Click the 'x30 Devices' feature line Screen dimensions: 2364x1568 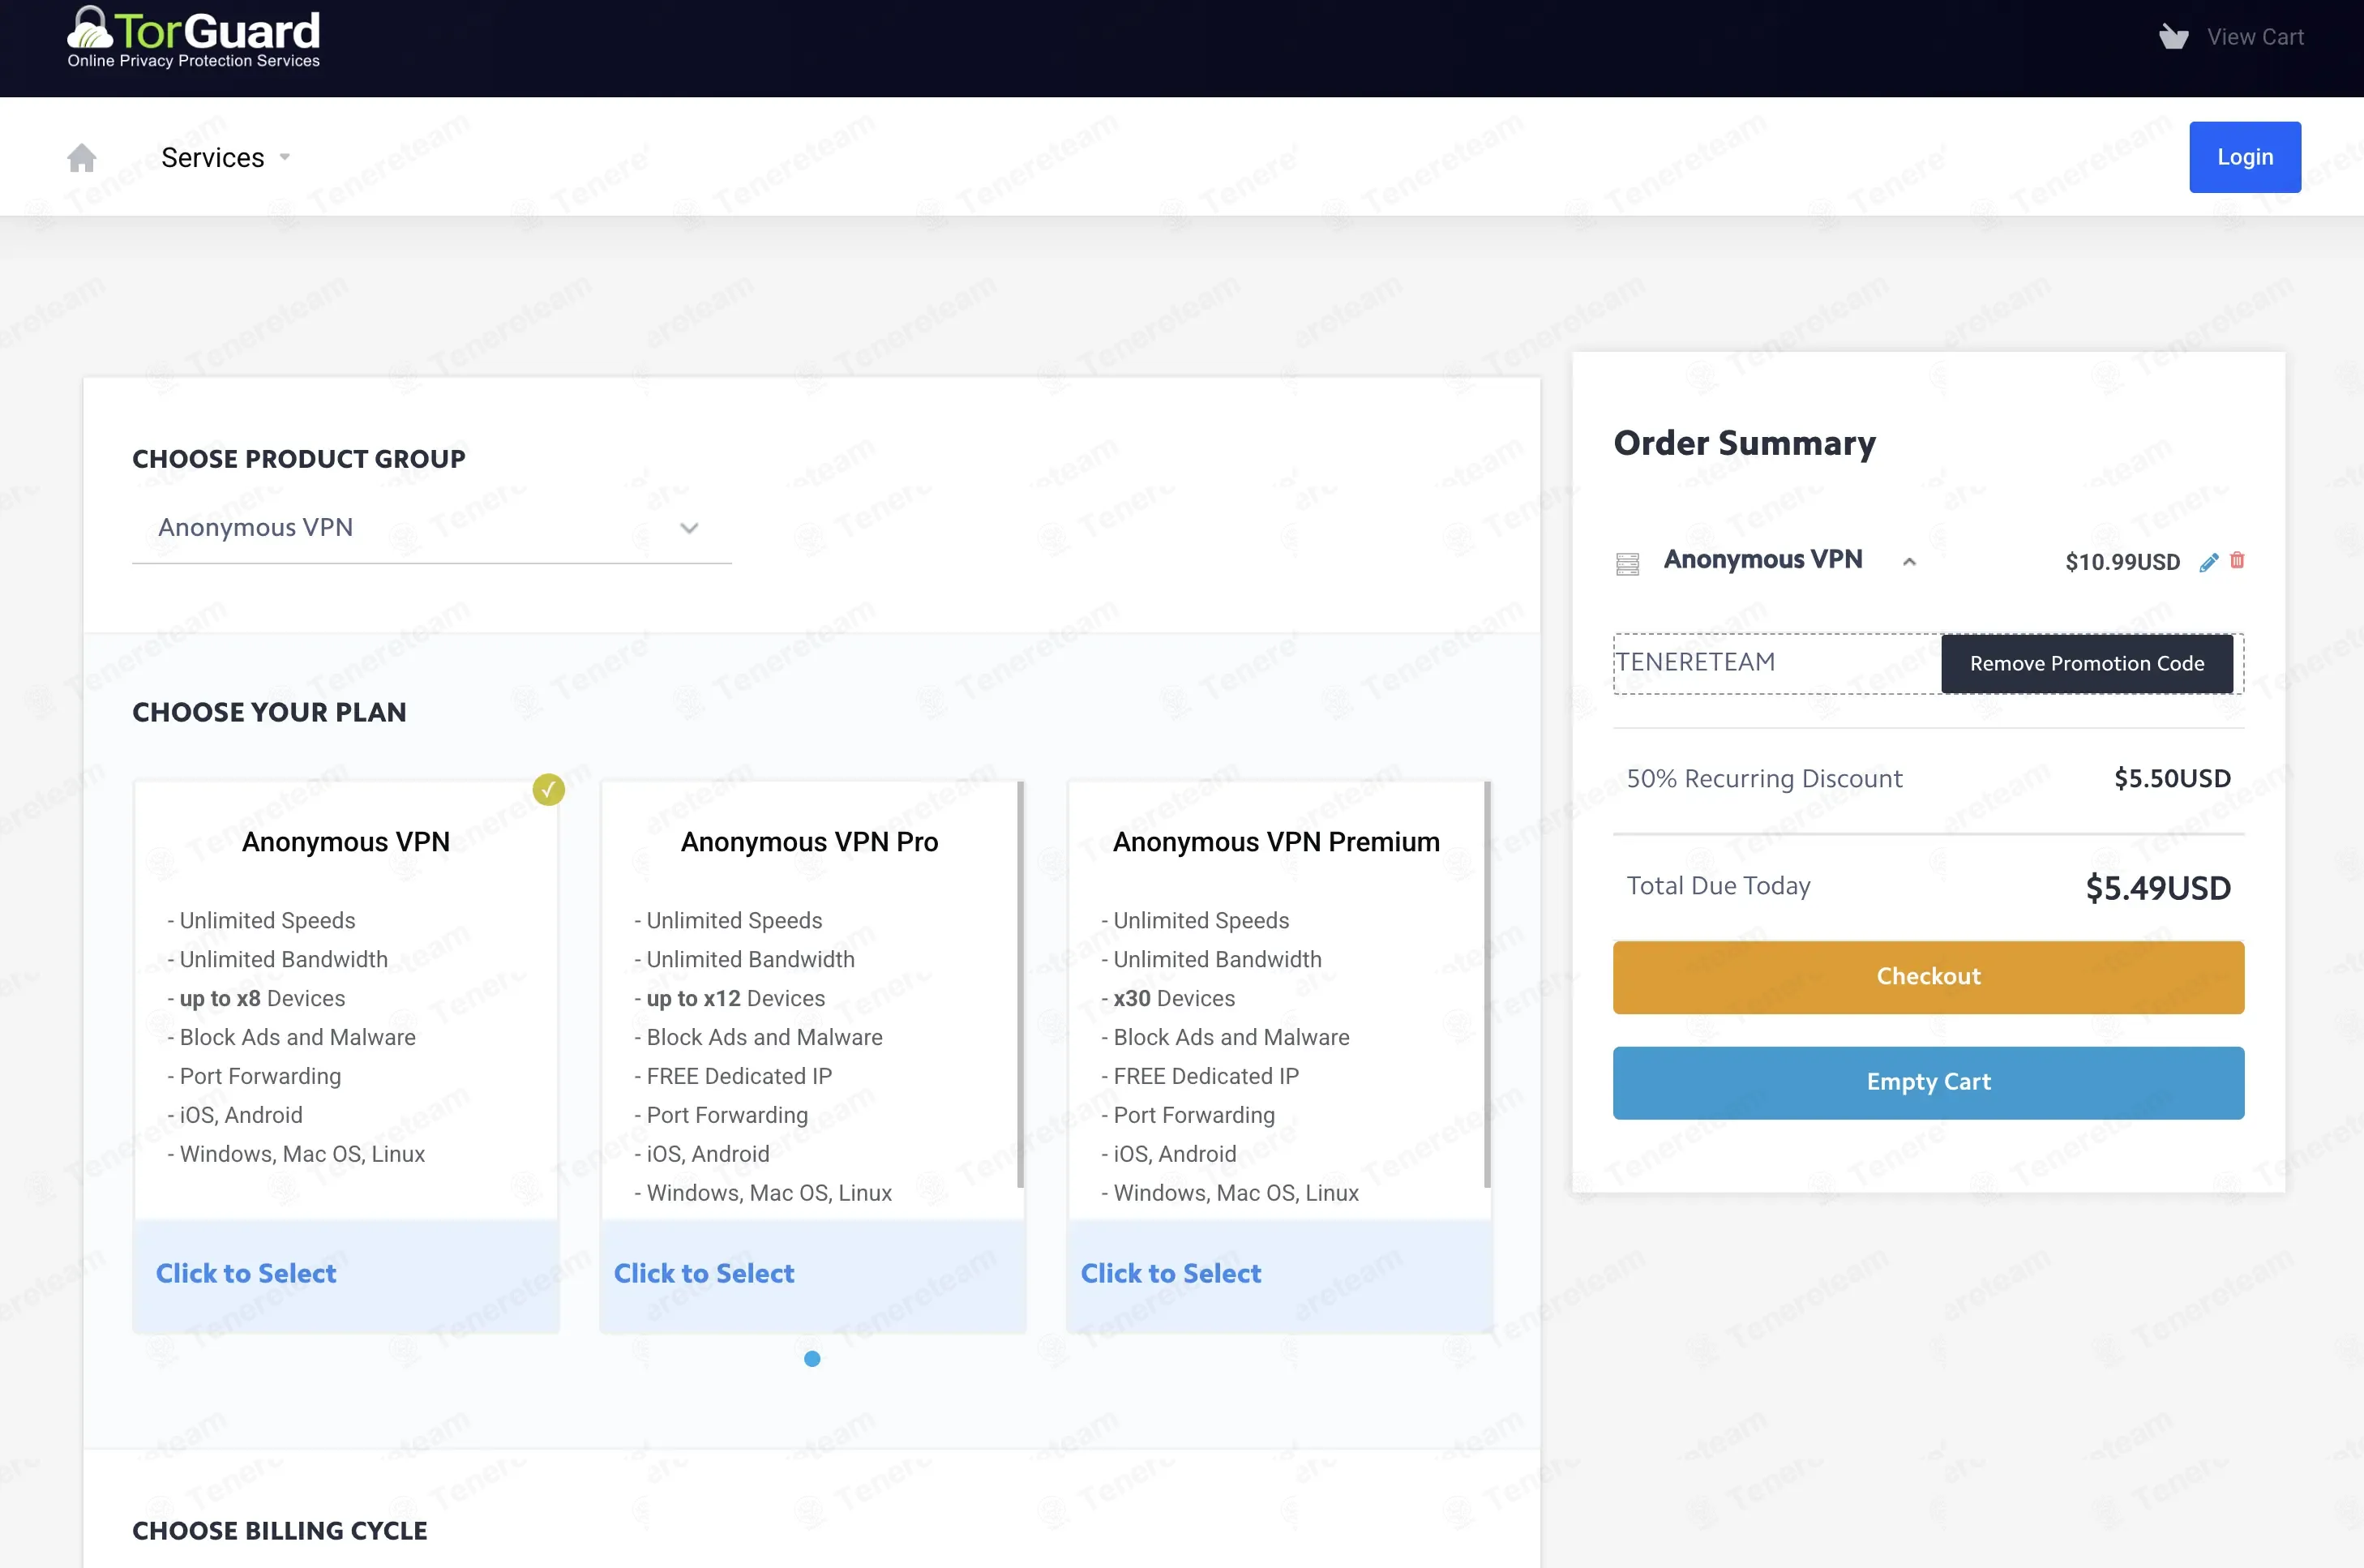click(1168, 998)
